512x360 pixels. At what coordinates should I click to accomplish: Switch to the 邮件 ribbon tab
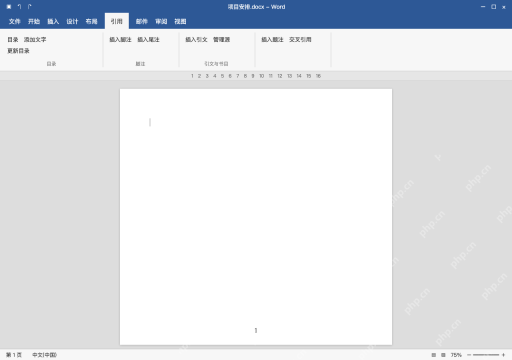[142, 22]
